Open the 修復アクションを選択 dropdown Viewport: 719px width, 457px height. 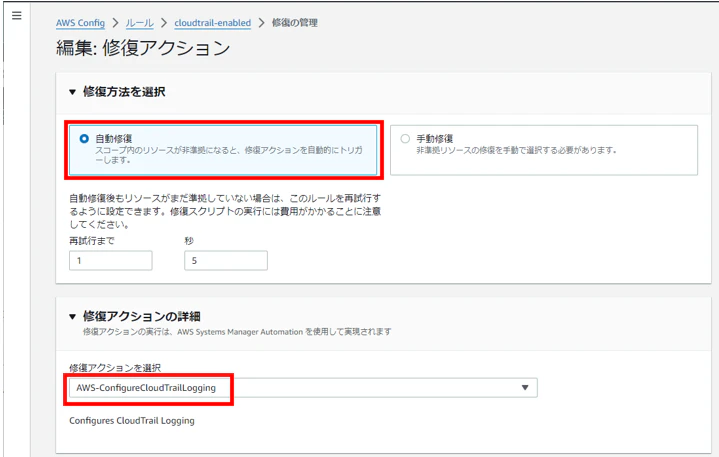pyautogui.click(x=303, y=388)
